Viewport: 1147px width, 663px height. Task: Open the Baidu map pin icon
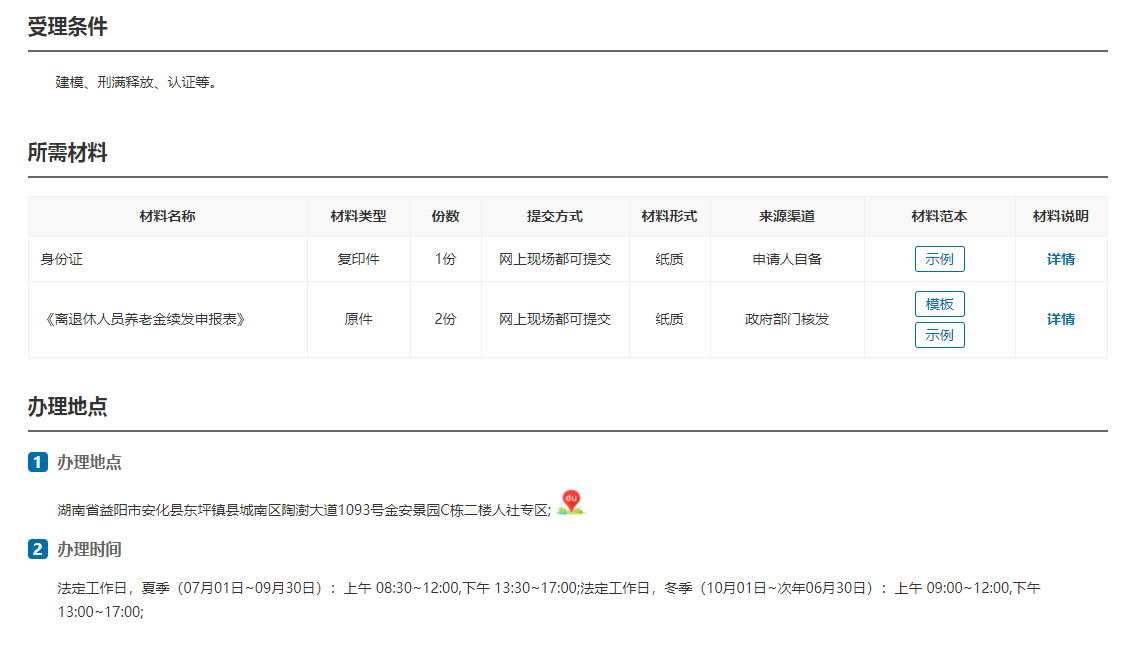pyautogui.click(x=571, y=503)
